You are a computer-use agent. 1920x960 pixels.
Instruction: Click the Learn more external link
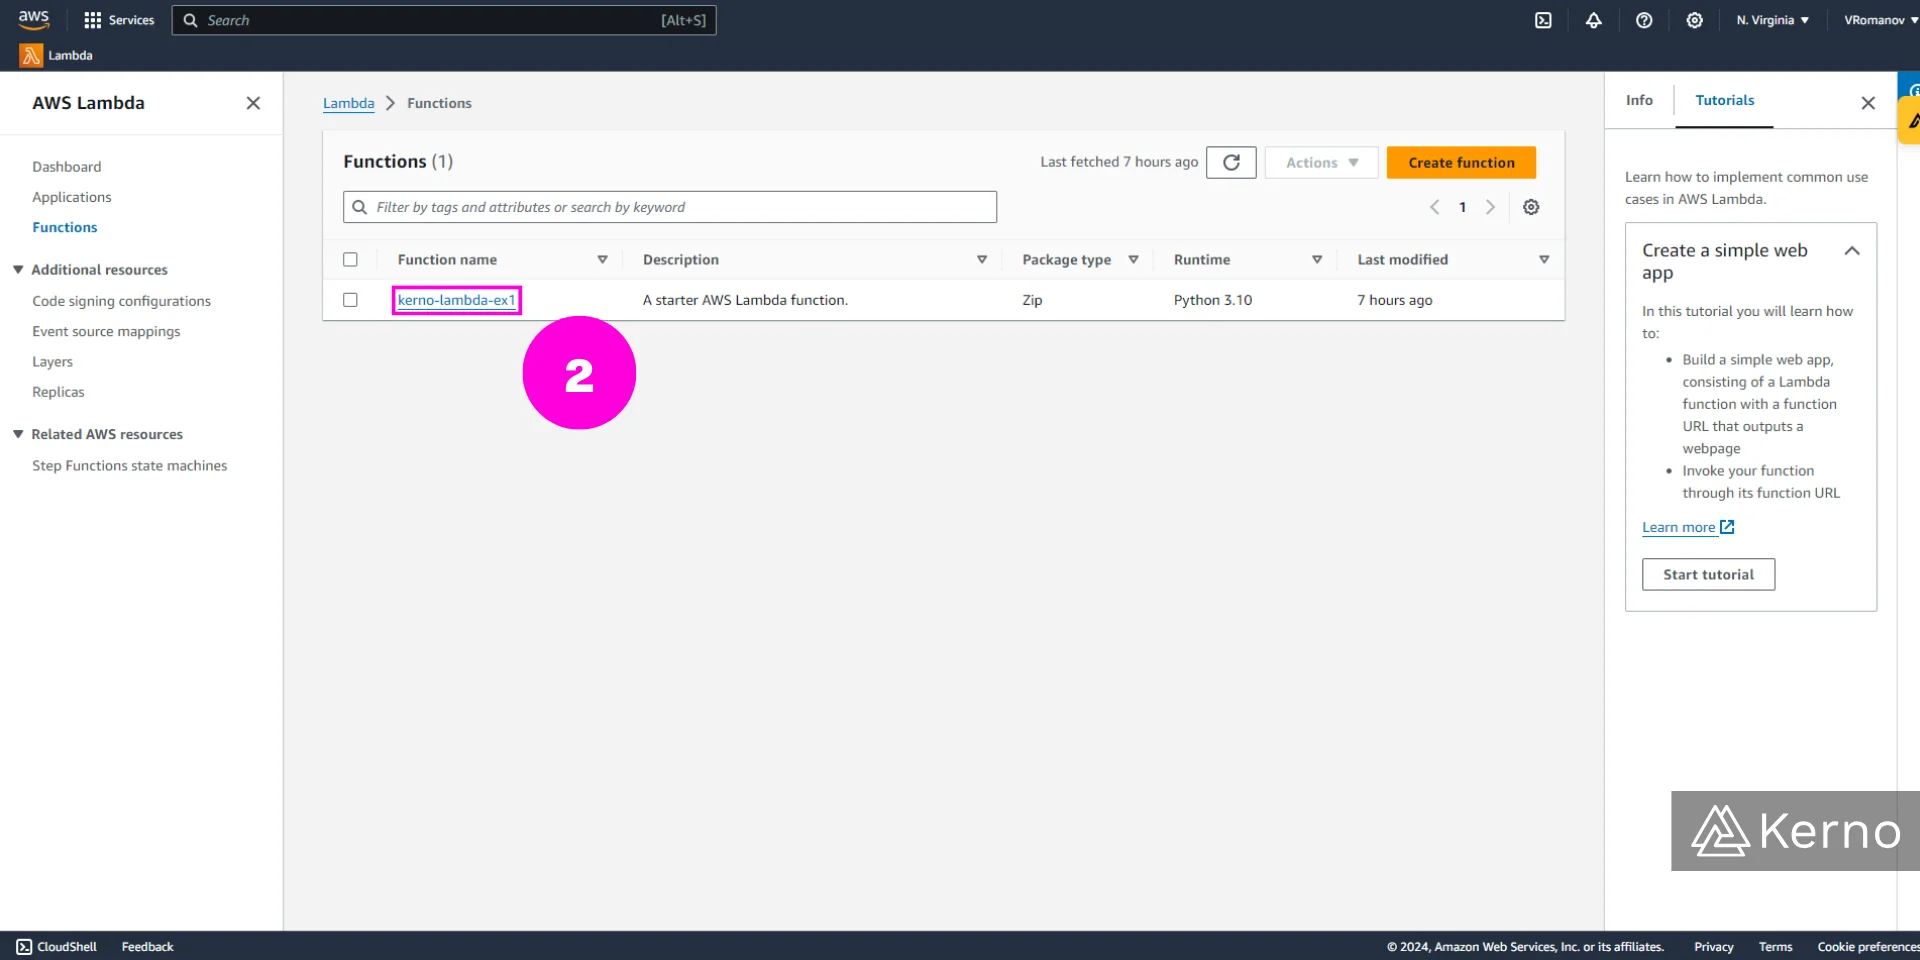pyautogui.click(x=1688, y=527)
